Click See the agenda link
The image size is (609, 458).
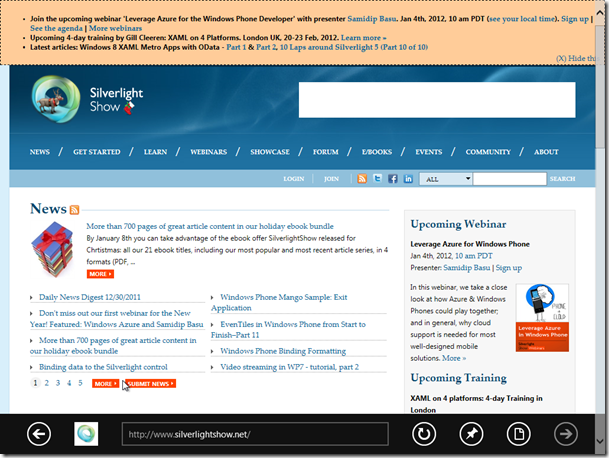pos(56,28)
